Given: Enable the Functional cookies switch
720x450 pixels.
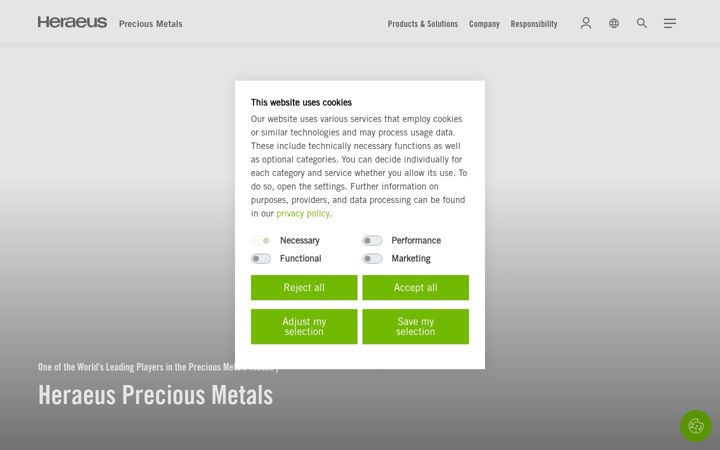Looking at the screenshot, I should point(261,259).
